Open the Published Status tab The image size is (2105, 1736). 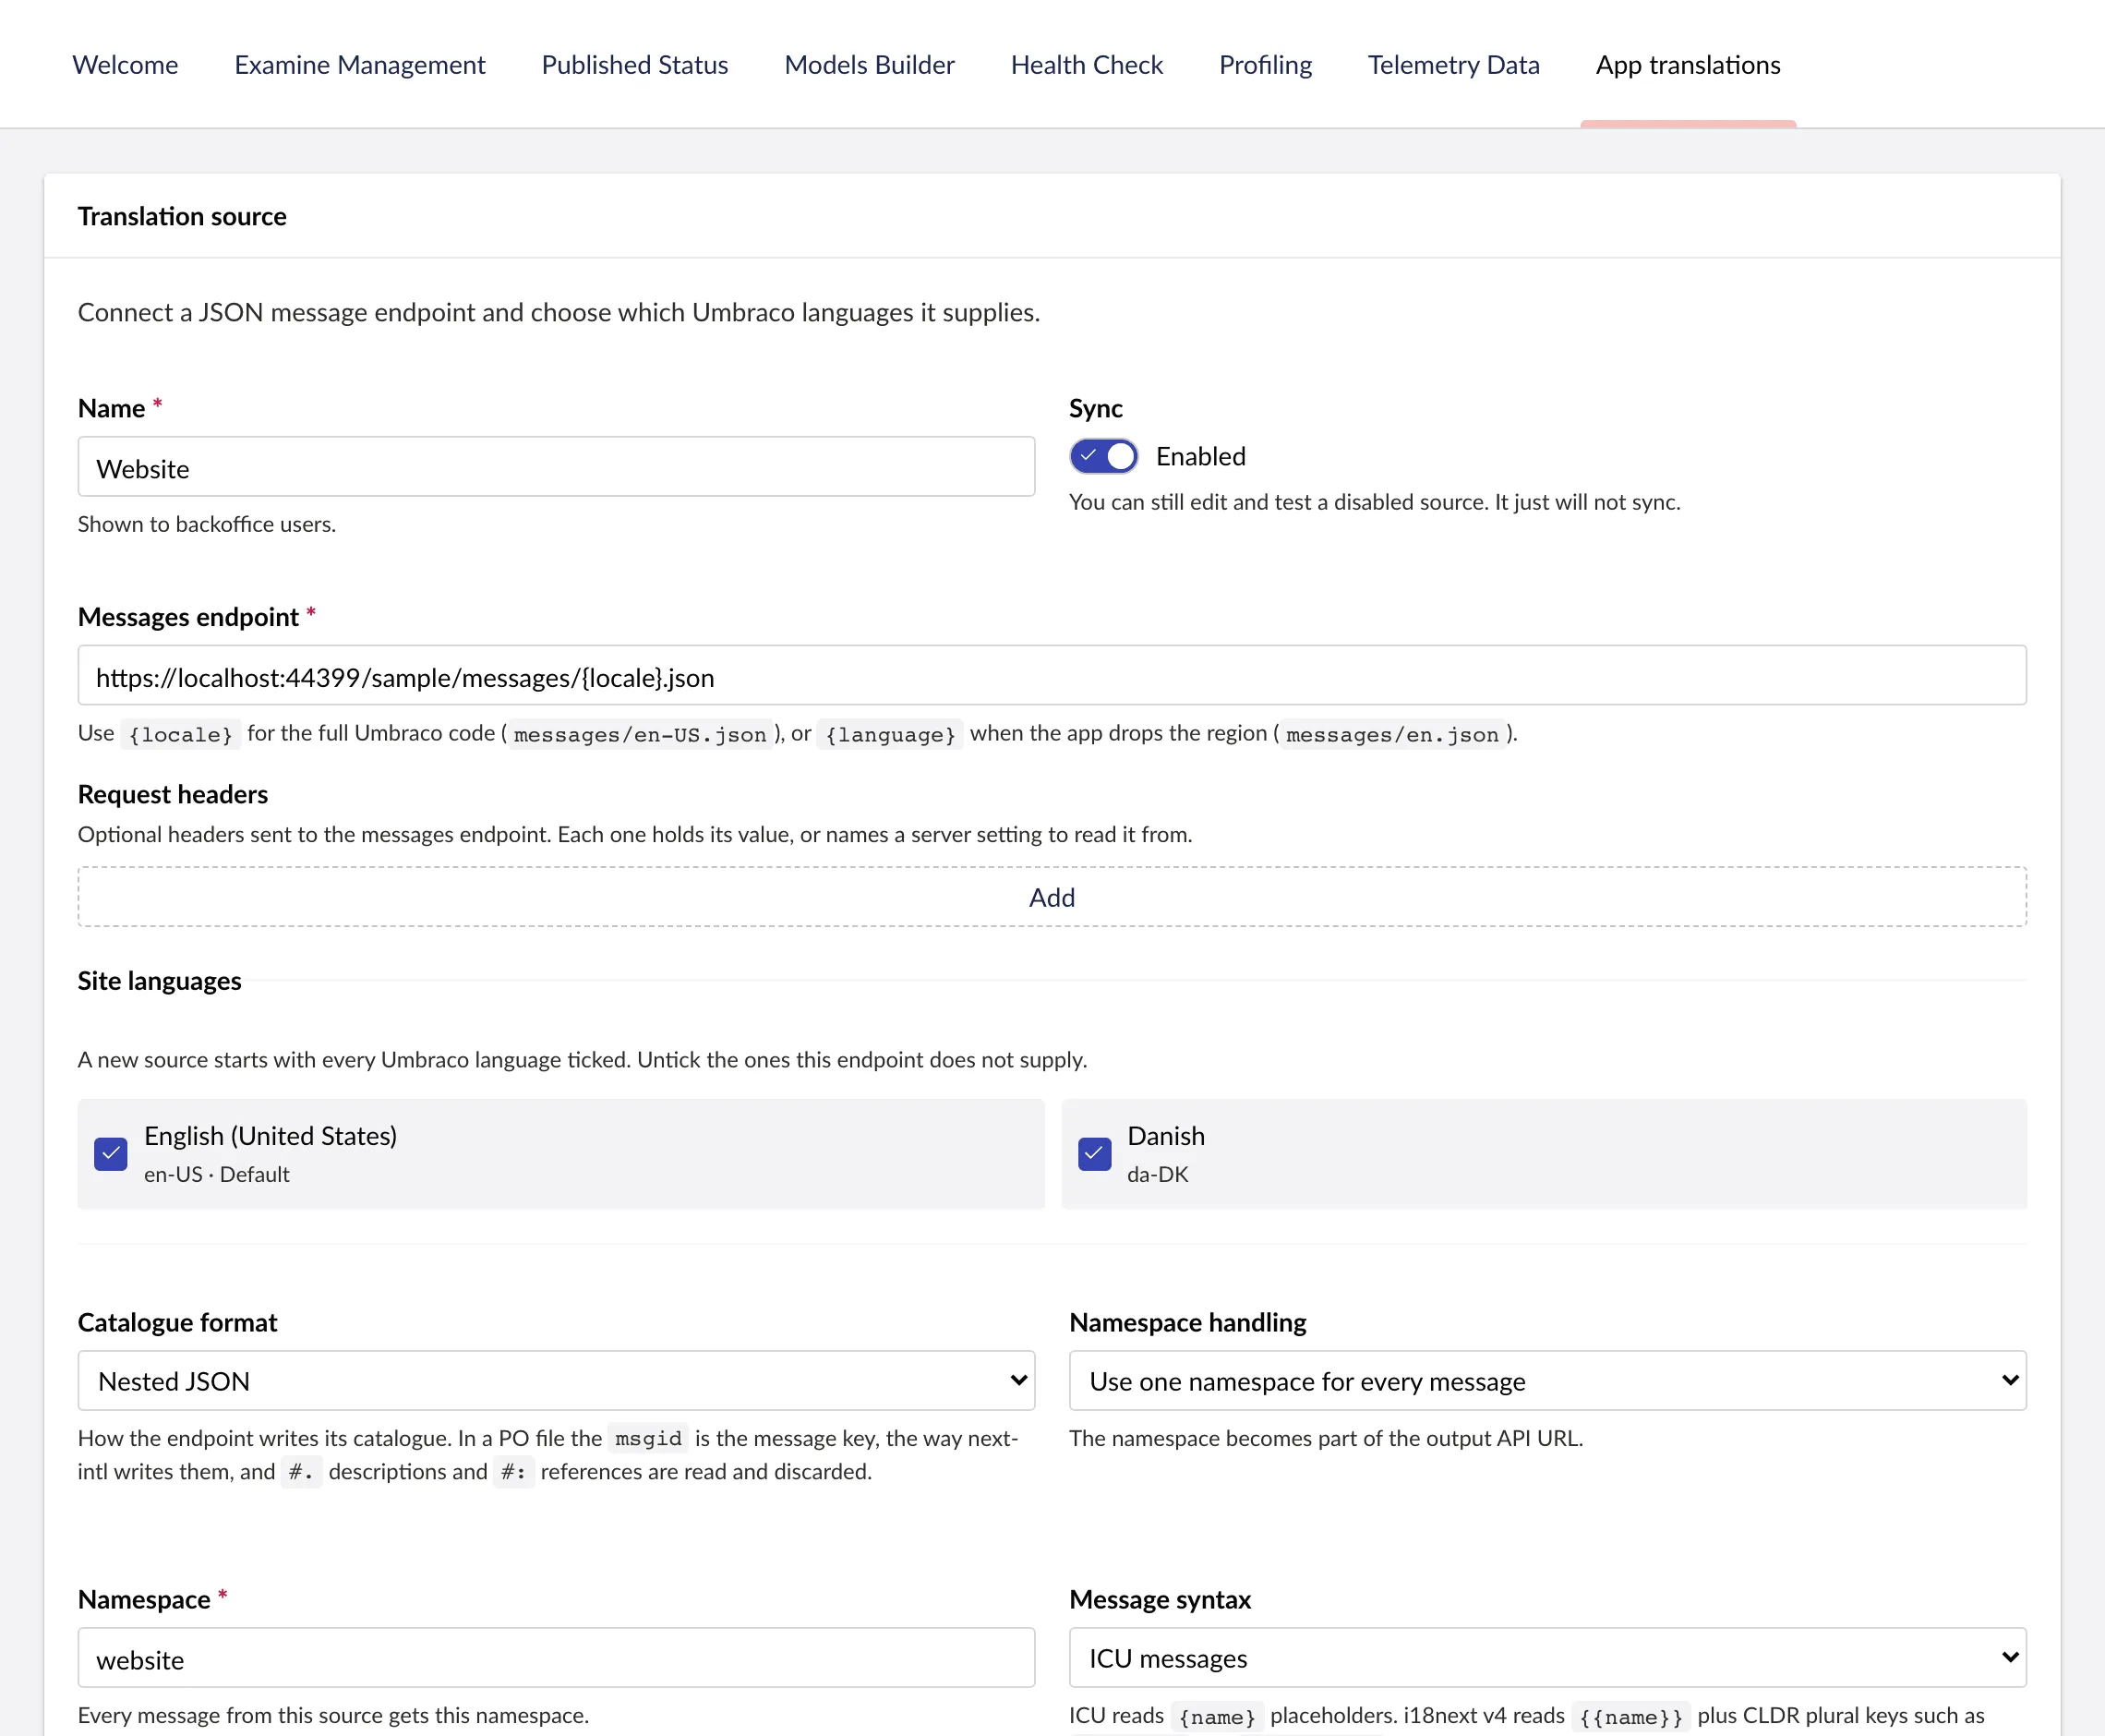coord(635,65)
